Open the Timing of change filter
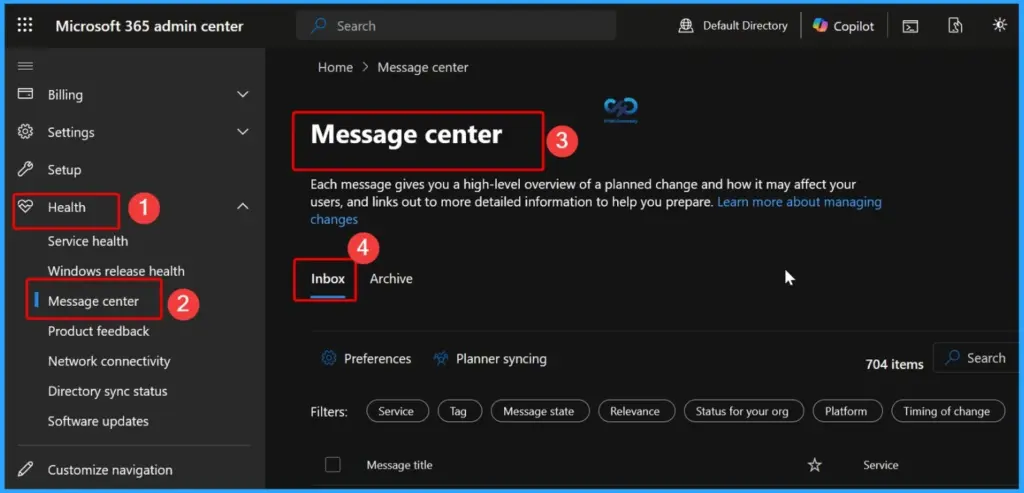1024x493 pixels. click(x=946, y=411)
